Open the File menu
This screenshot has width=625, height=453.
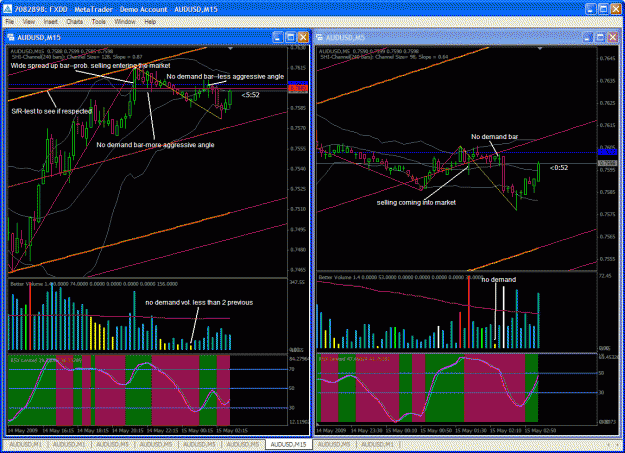click(x=10, y=22)
